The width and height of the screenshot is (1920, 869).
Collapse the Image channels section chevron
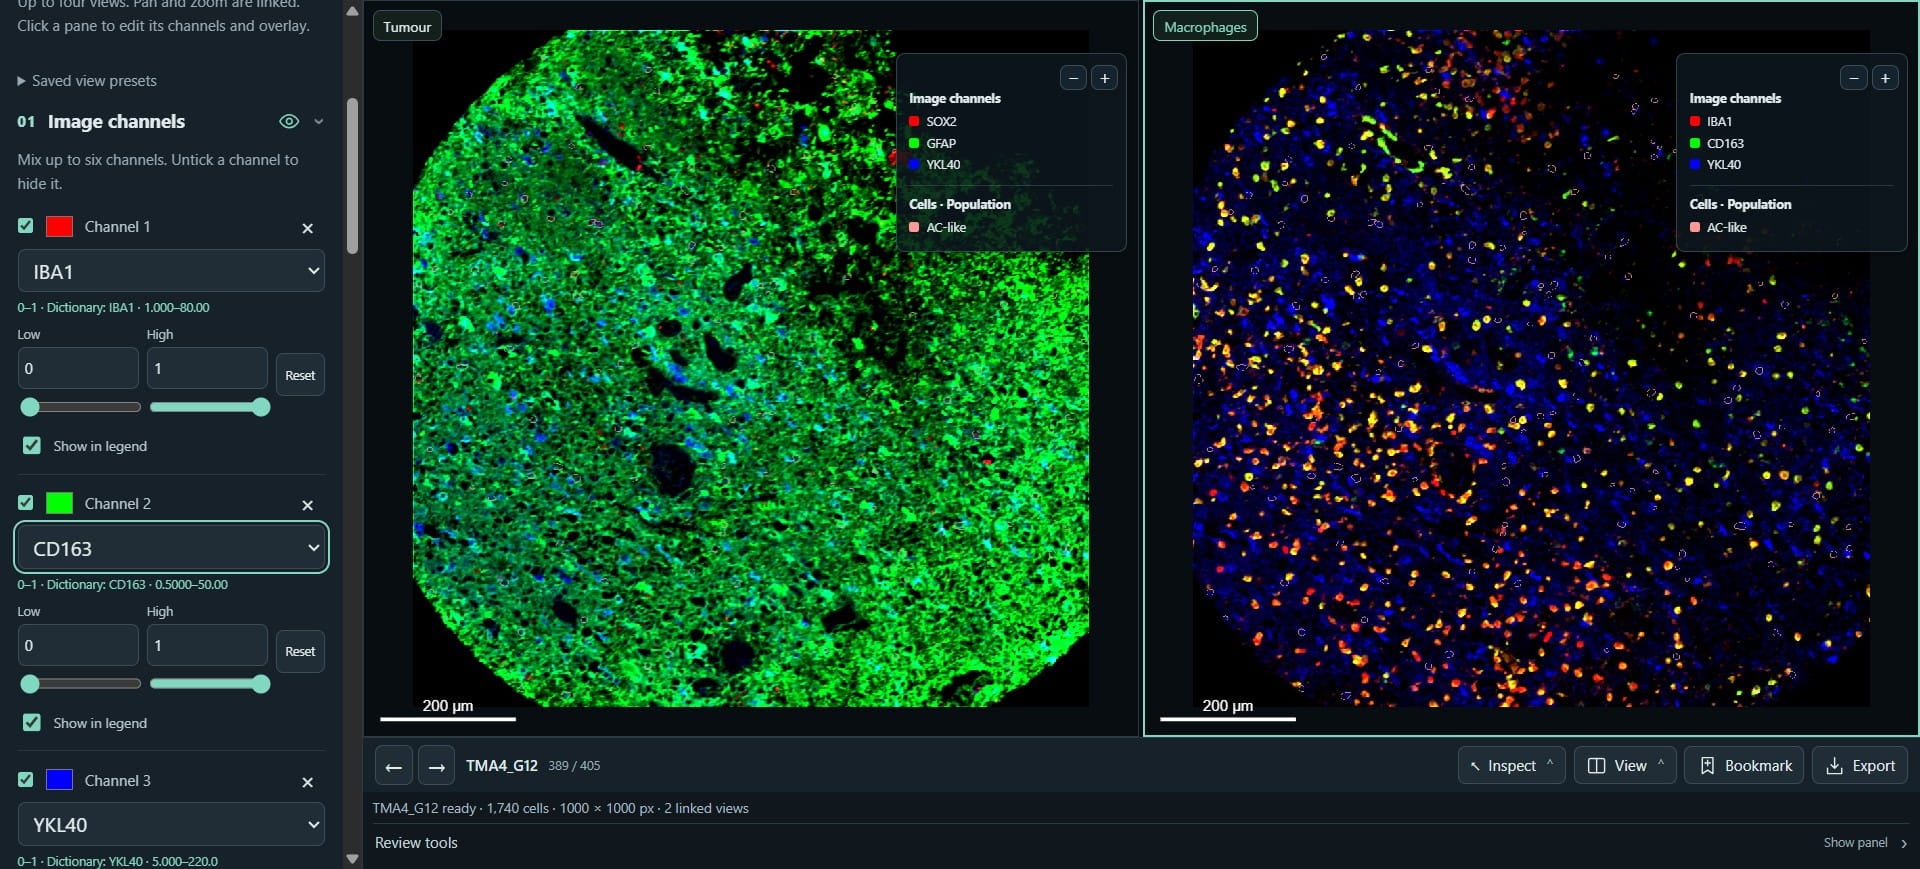click(318, 121)
